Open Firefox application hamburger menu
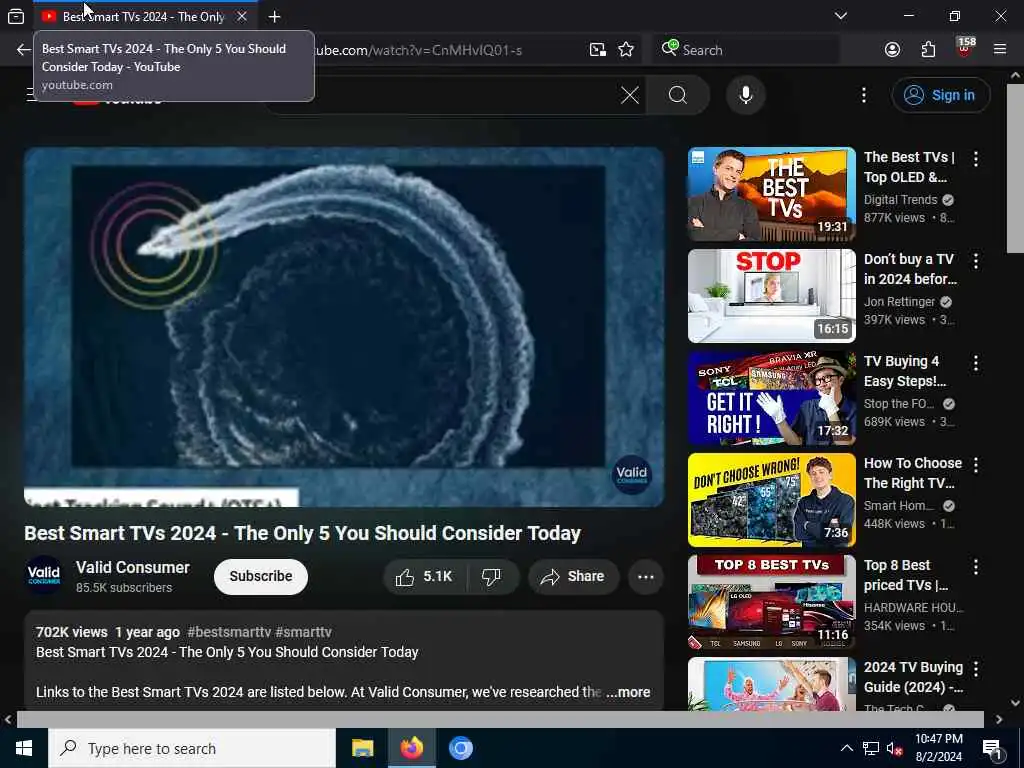Screen dimensions: 1024x768 click(x=1000, y=49)
